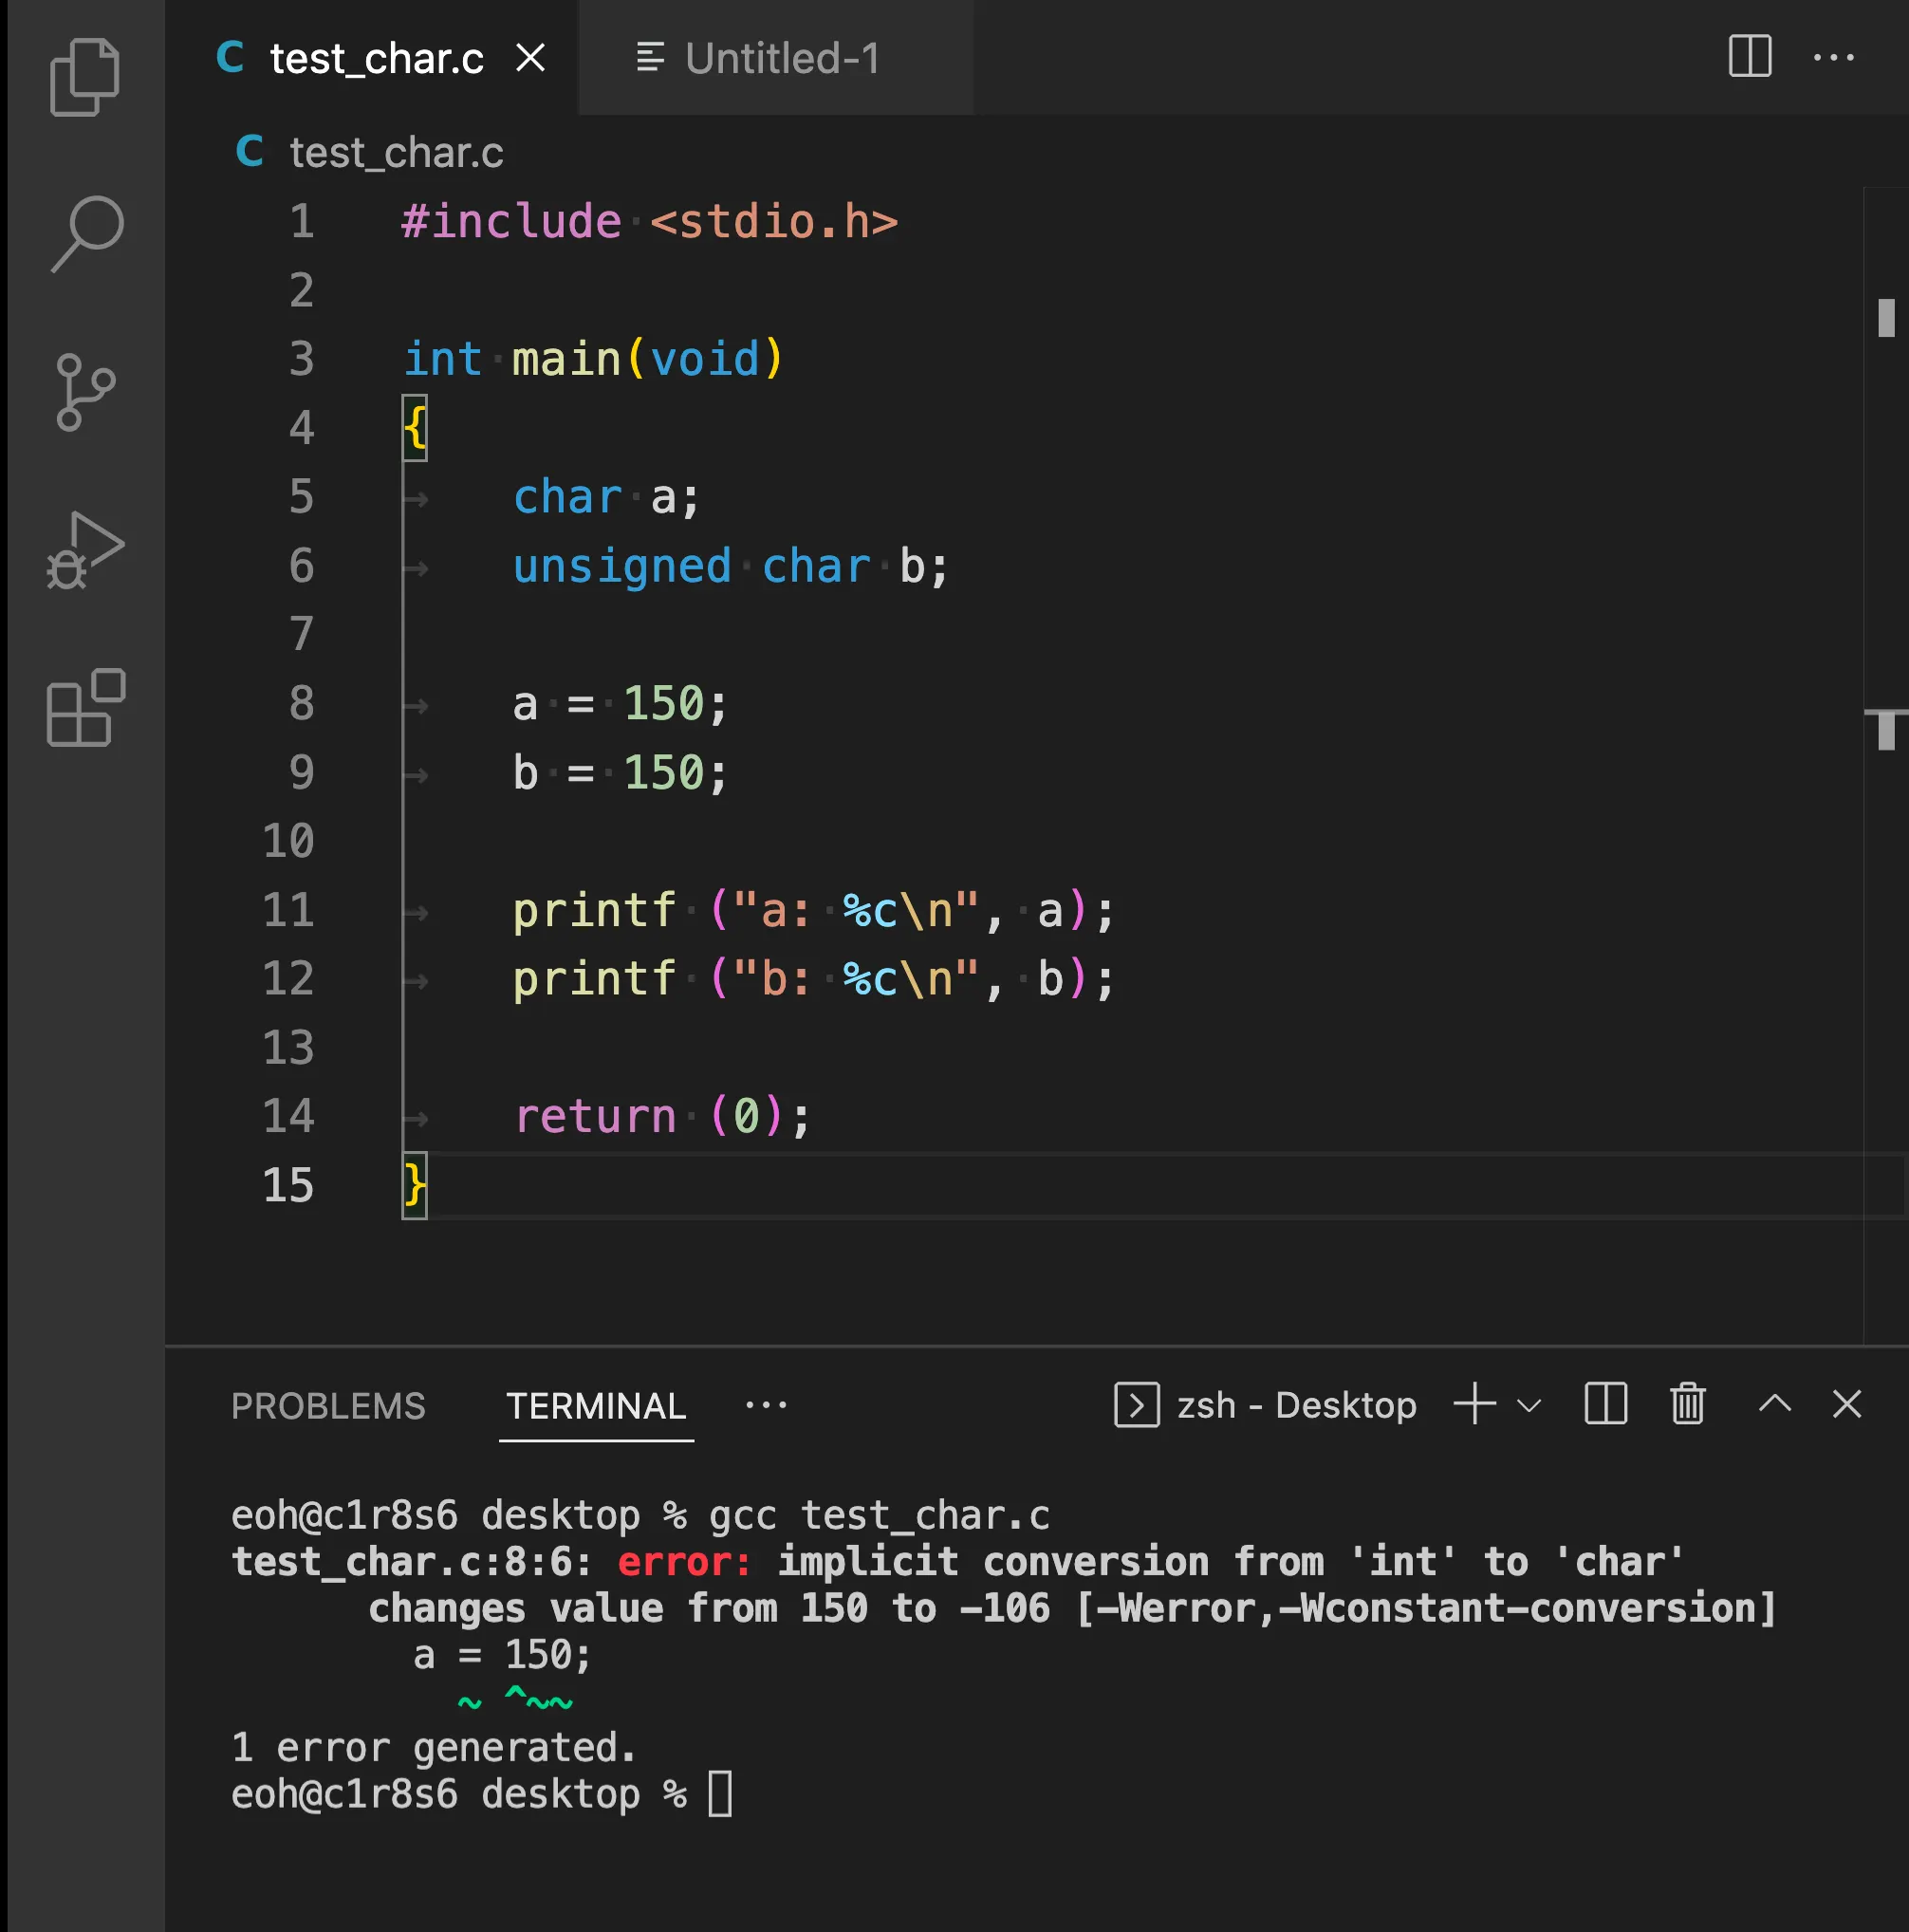Open the editor More Actions menu
Screen dimensions: 1909x1932
(x=1834, y=57)
